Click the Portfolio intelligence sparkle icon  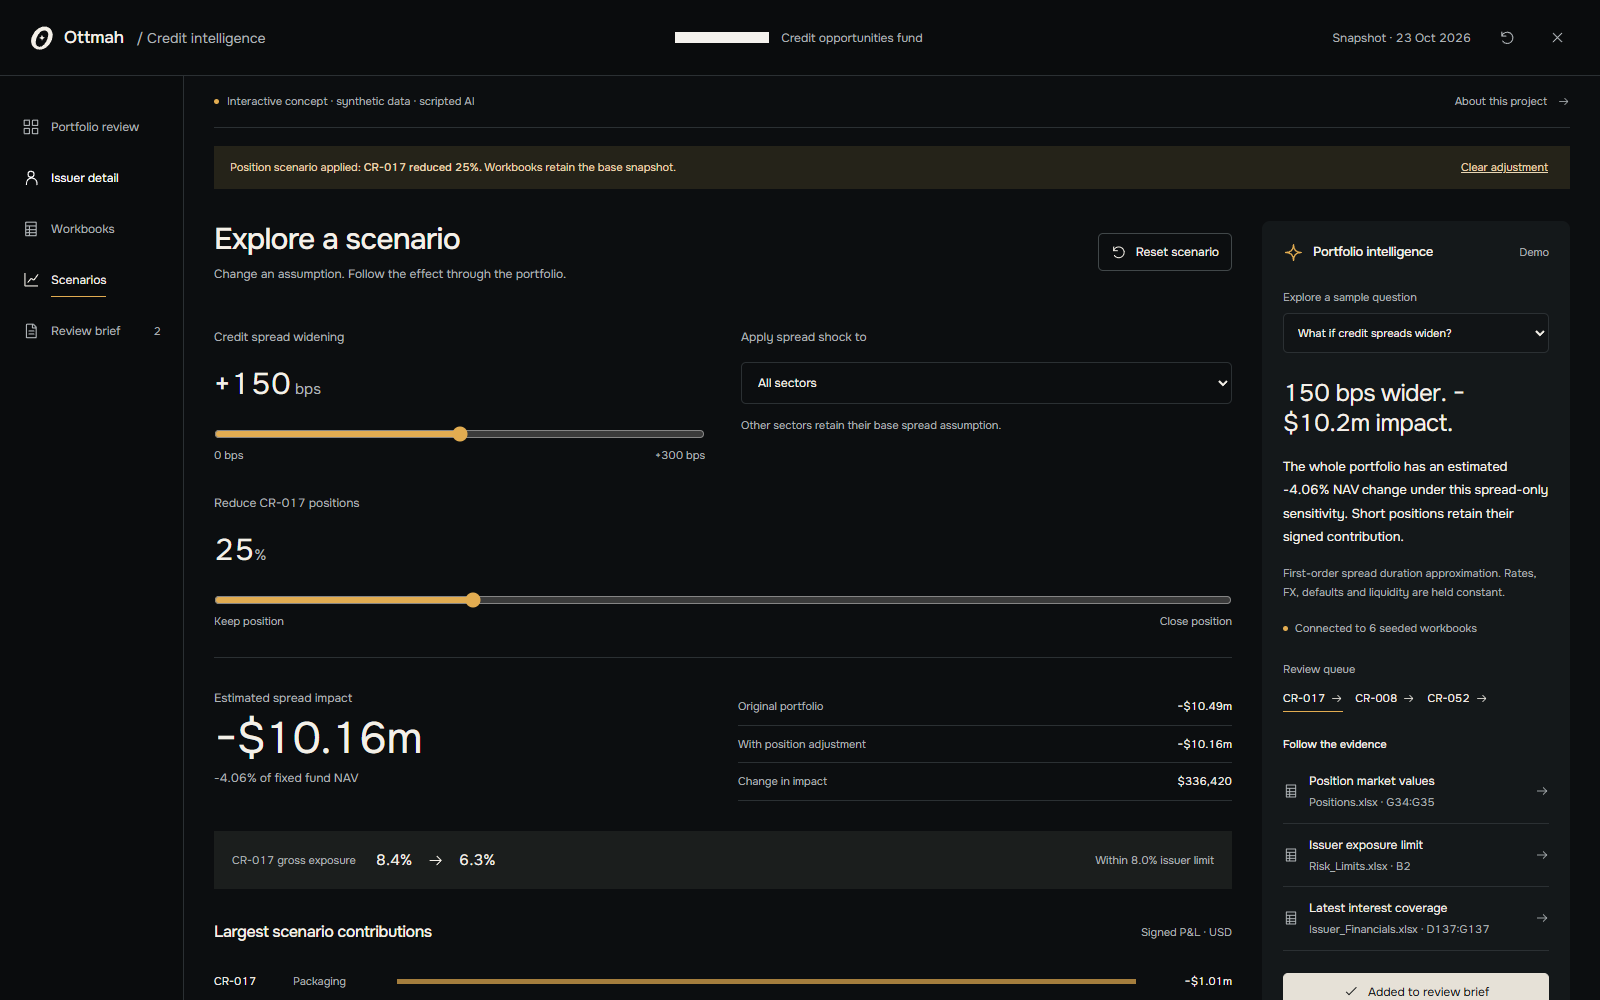point(1293,252)
